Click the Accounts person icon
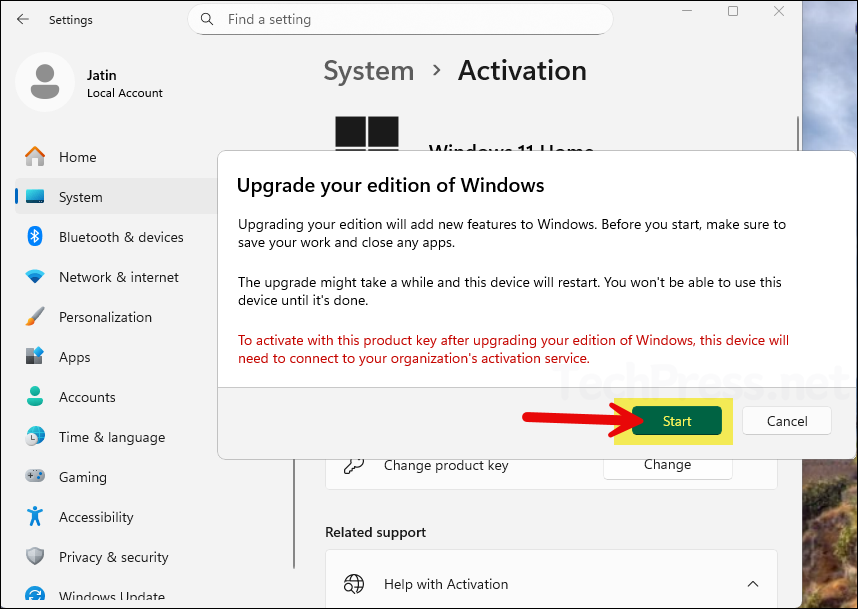This screenshot has width=858, height=609. pyautogui.click(x=35, y=396)
